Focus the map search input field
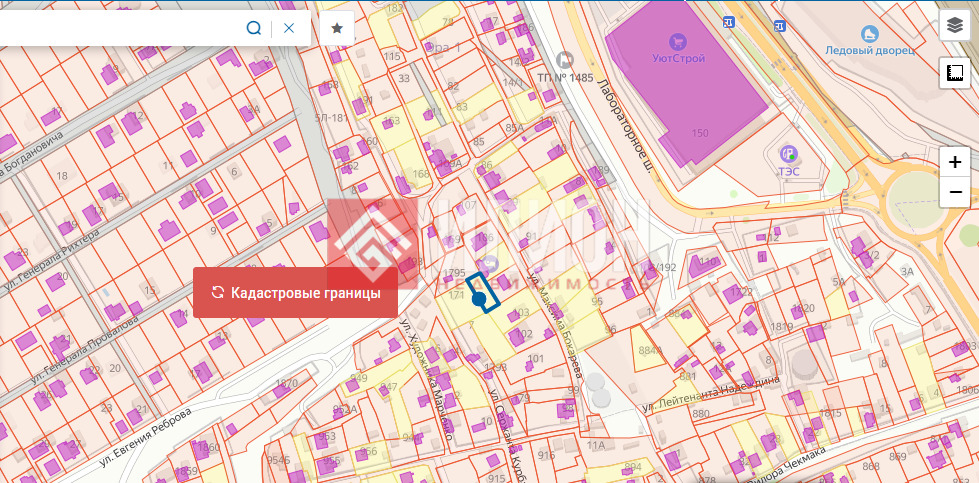979x483 pixels. [120, 28]
